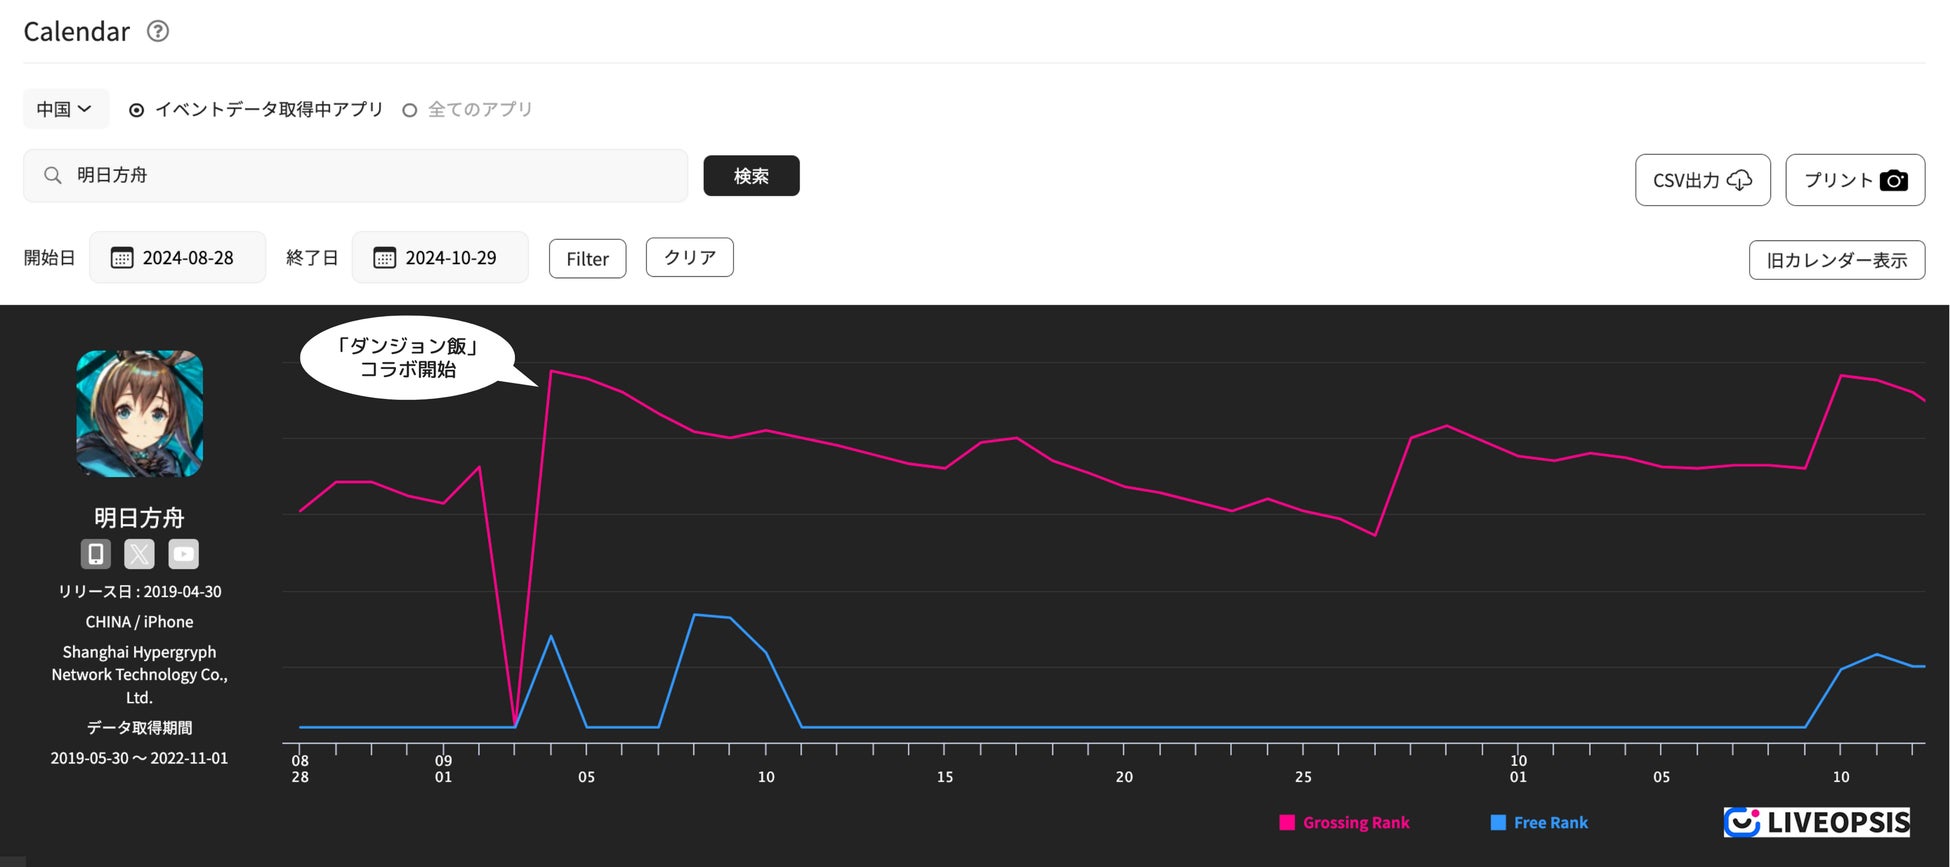Click the Shanghai Hypergryph Network Technology publisher name
The image size is (1950, 867).
point(140,674)
